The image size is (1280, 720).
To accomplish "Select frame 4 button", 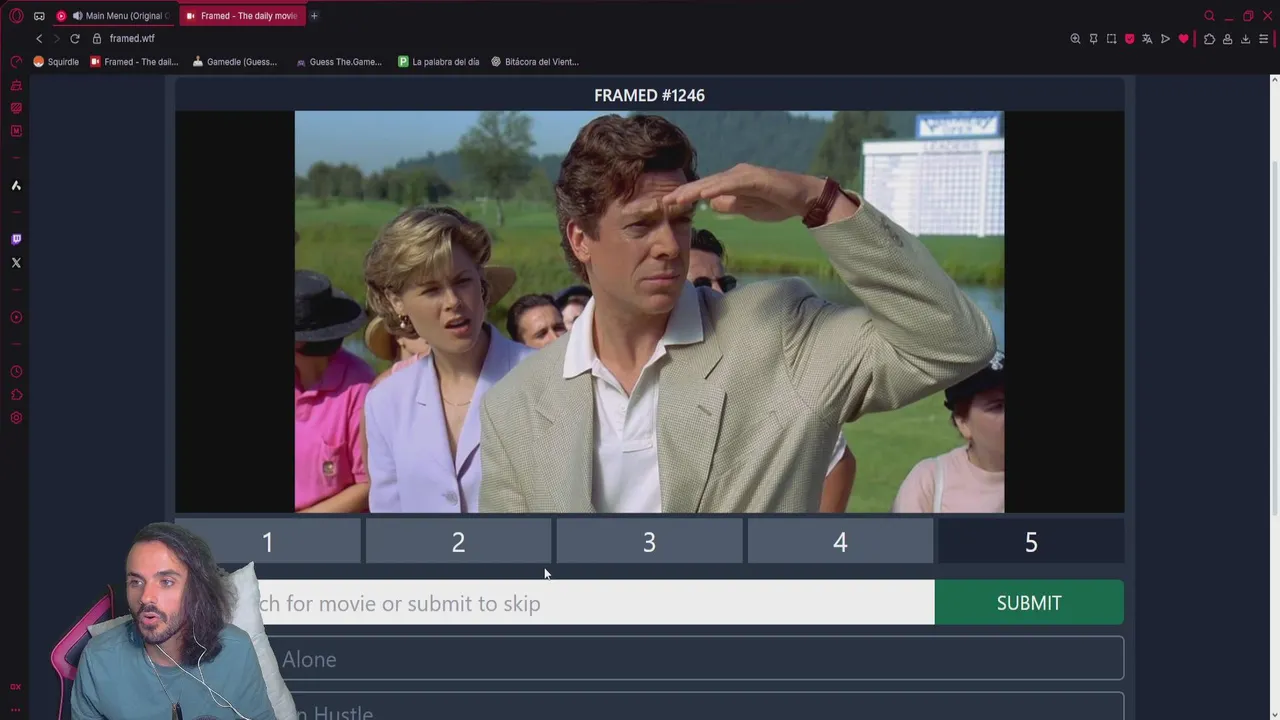I will click(840, 541).
